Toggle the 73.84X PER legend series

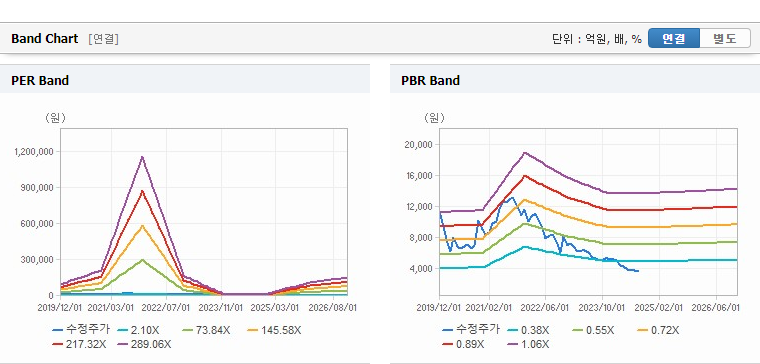(x=206, y=330)
